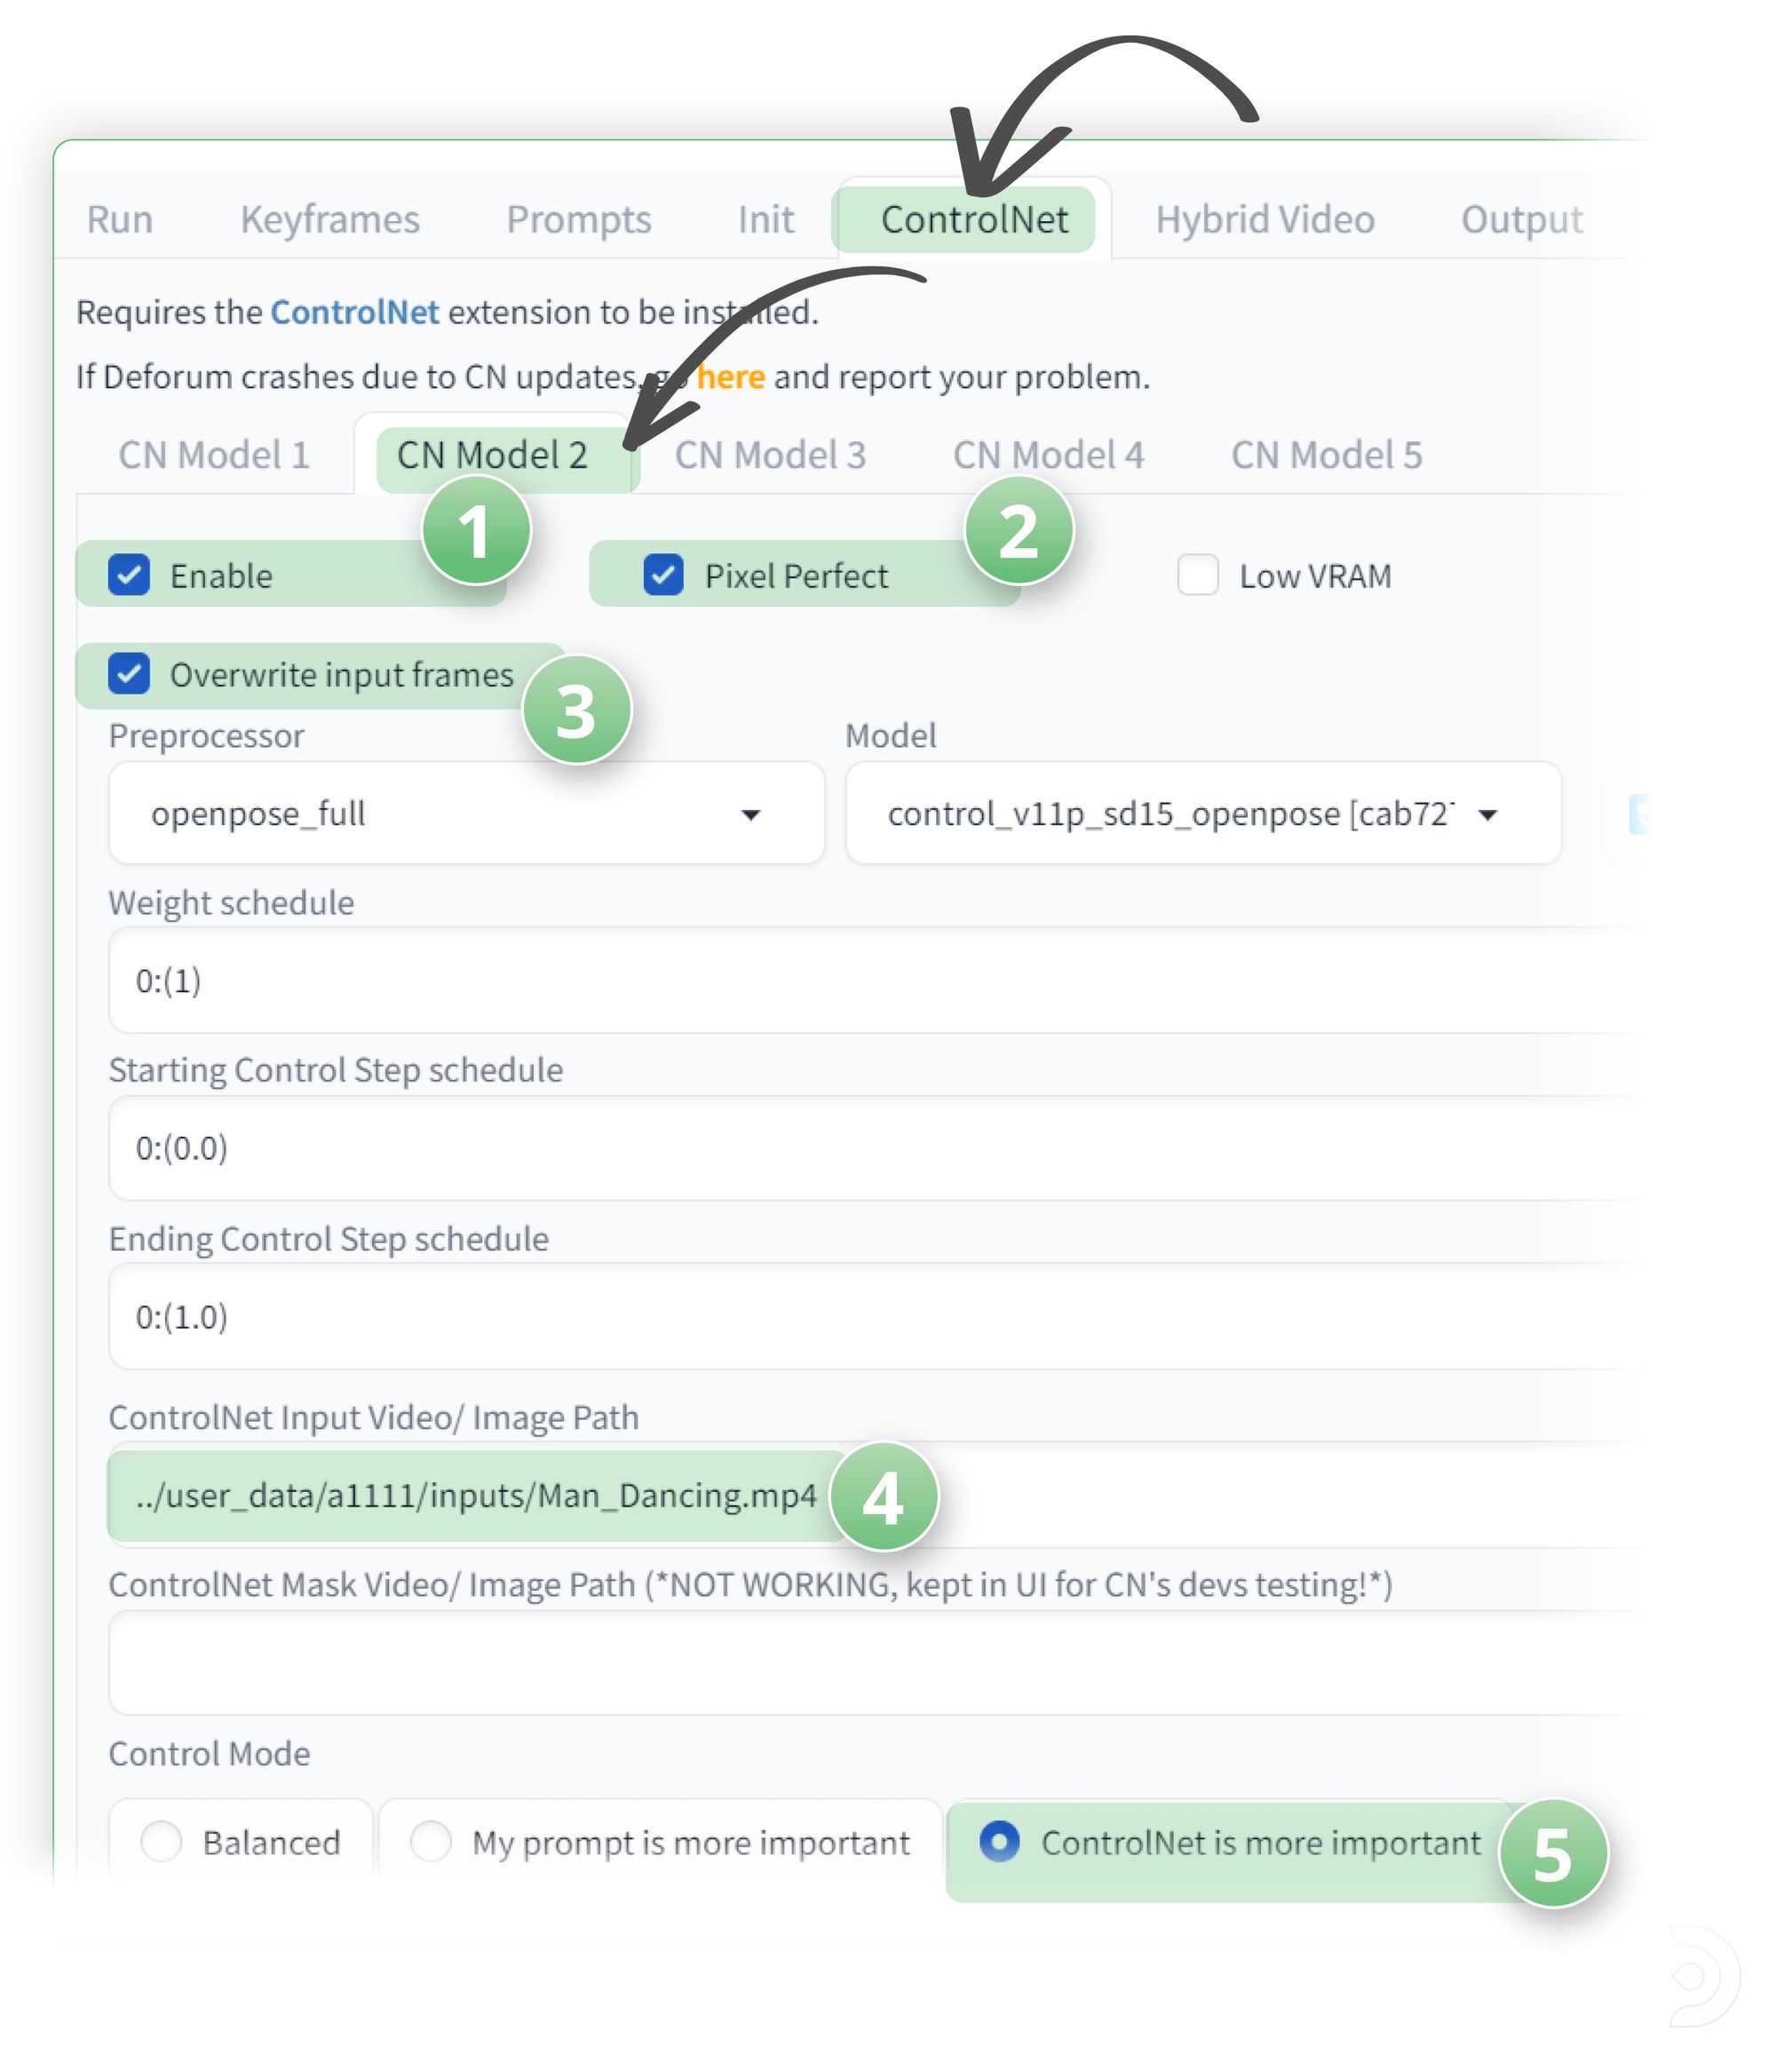1776x2072 pixels.
Task: Switch to CN Model 3 tab
Action: point(769,455)
